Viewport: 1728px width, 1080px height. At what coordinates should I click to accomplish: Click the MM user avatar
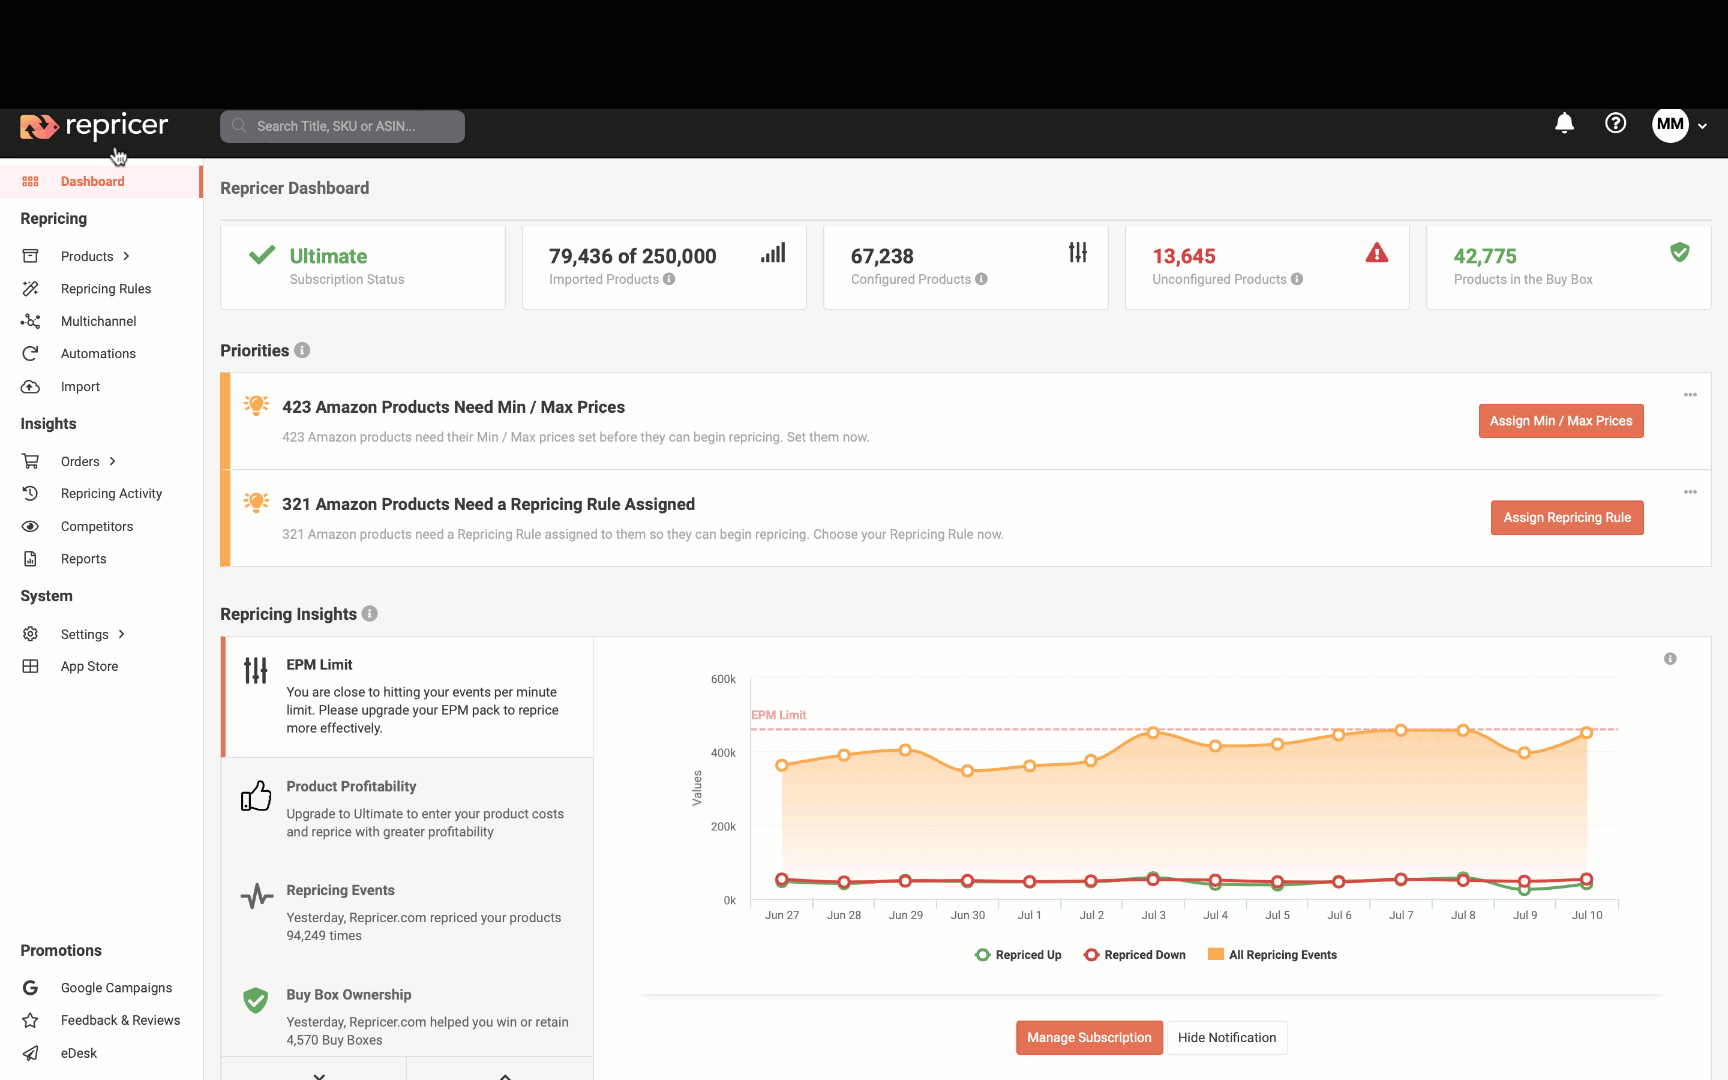coord(1670,124)
